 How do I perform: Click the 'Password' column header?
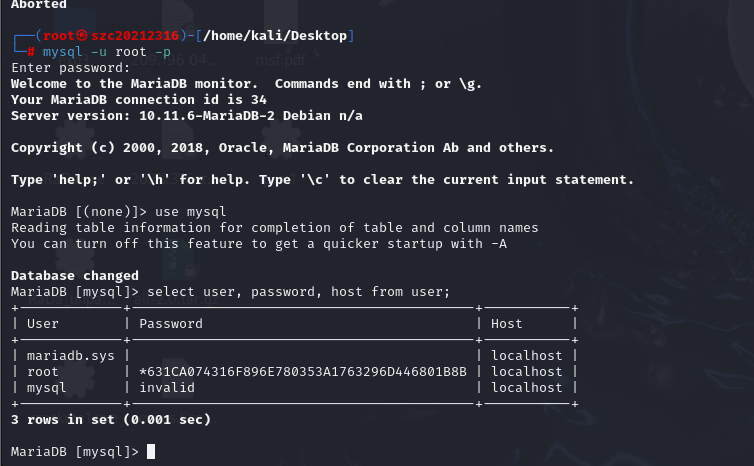pyautogui.click(x=171, y=324)
